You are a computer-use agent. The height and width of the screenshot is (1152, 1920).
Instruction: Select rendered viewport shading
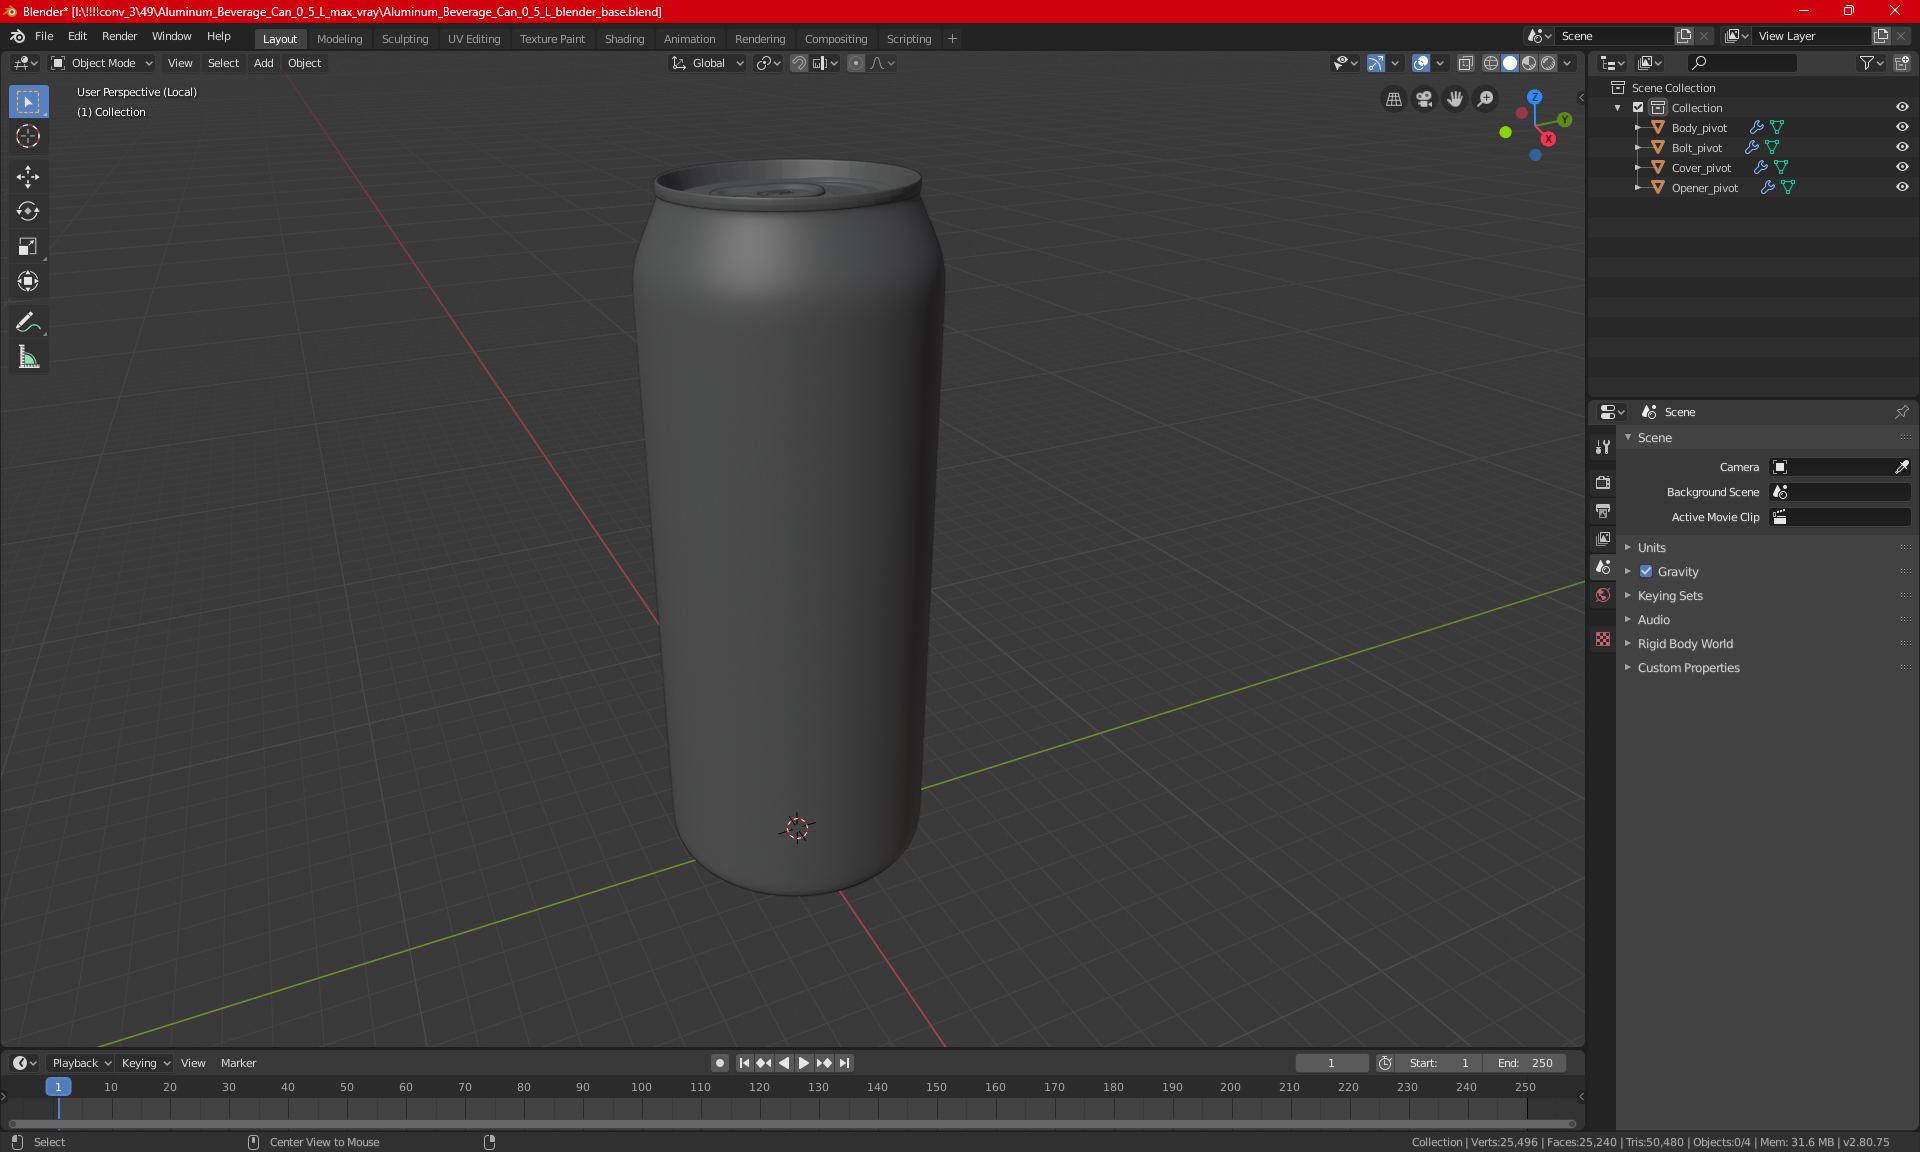1548,63
